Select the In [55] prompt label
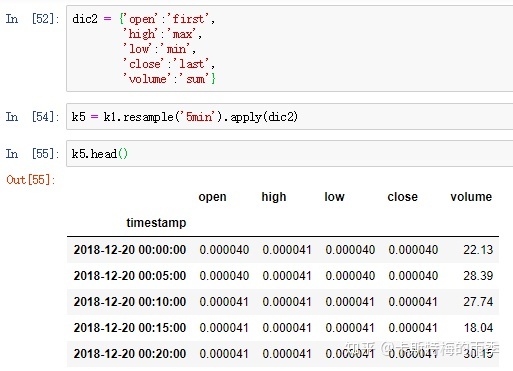 [32, 154]
